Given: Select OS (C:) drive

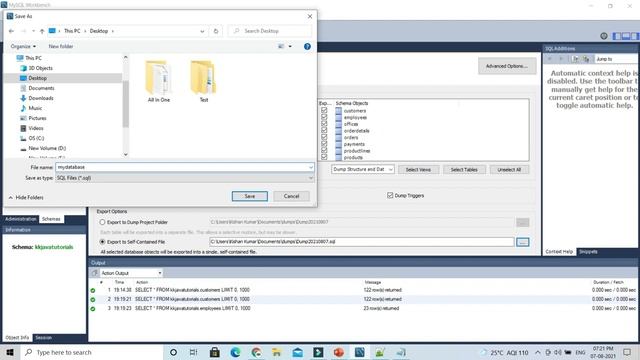Looking at the screenshot, I should (x=36, y=138).
